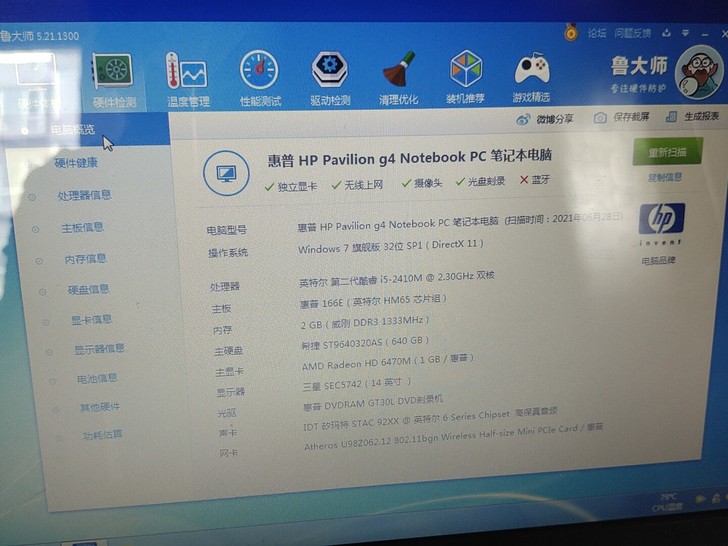Click the AMD Radeon HD 6470M graphics value
The image size is (728, 546).
click(x=388, y=362)
